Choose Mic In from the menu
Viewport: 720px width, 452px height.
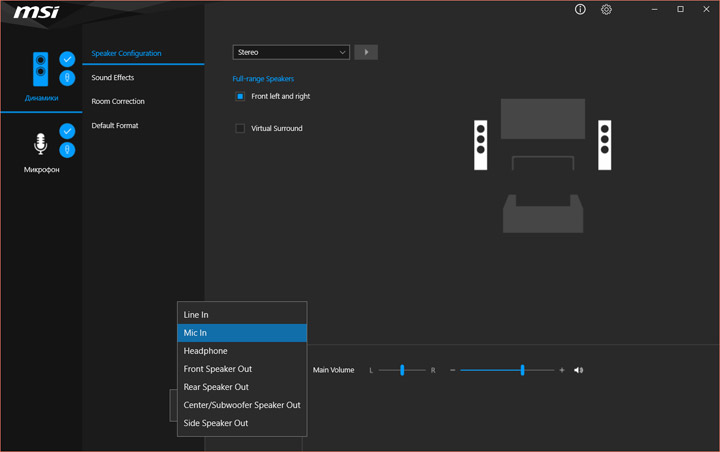point(242,333)
